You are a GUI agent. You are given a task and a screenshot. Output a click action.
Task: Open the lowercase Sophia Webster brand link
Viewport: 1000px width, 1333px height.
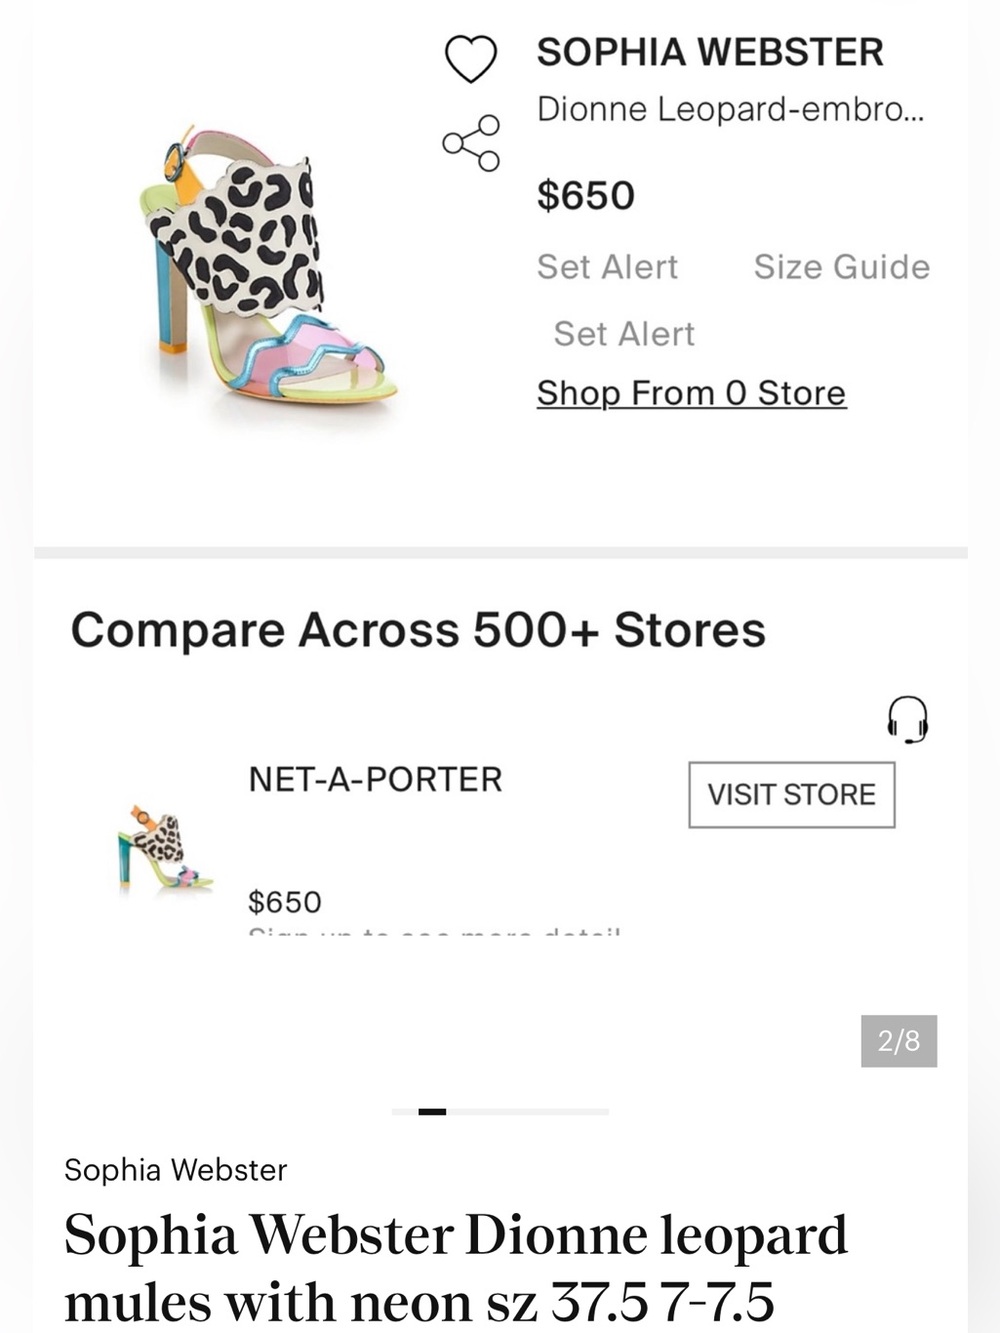pos(175,1170)
